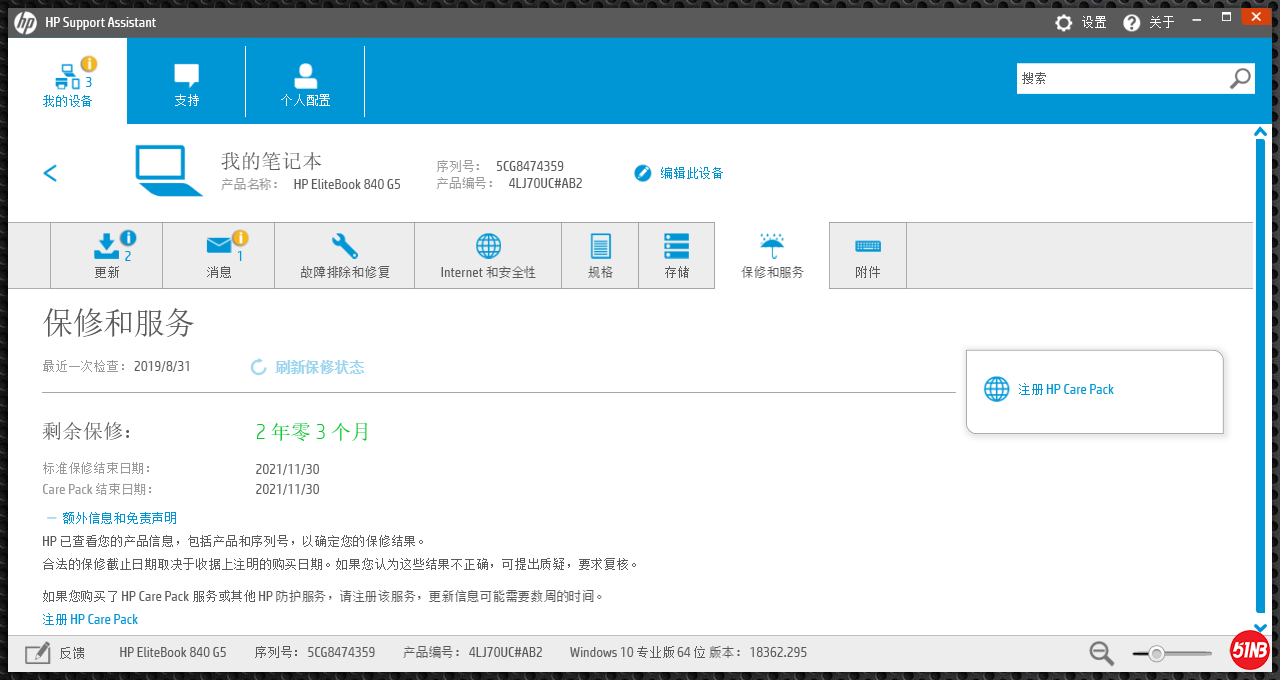This screenshot has width=1280, height=680.
Task: Open the 消息 (Messages) envelope tab
Action: [x=219, y=256]
